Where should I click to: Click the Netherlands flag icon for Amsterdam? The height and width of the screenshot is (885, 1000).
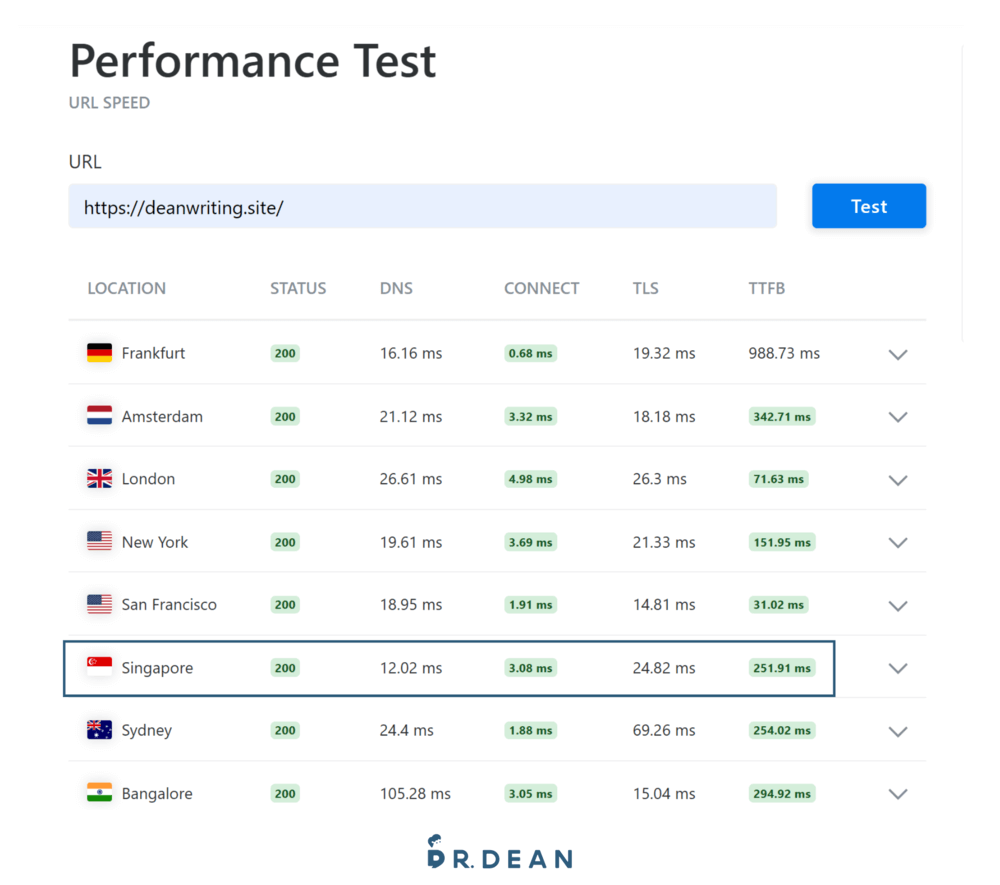click(99, 416)
